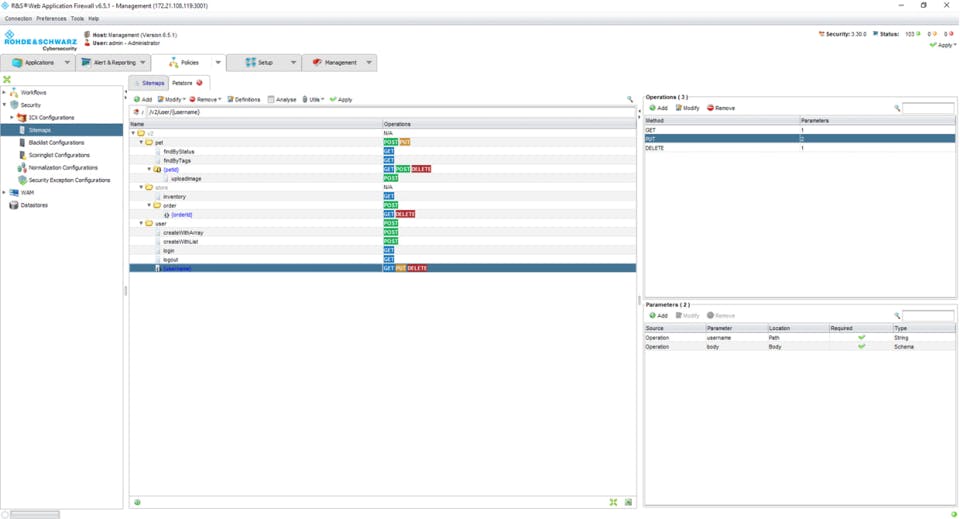
Task: Open the Utils dropdown in toolbar
Action: (313, 99)
